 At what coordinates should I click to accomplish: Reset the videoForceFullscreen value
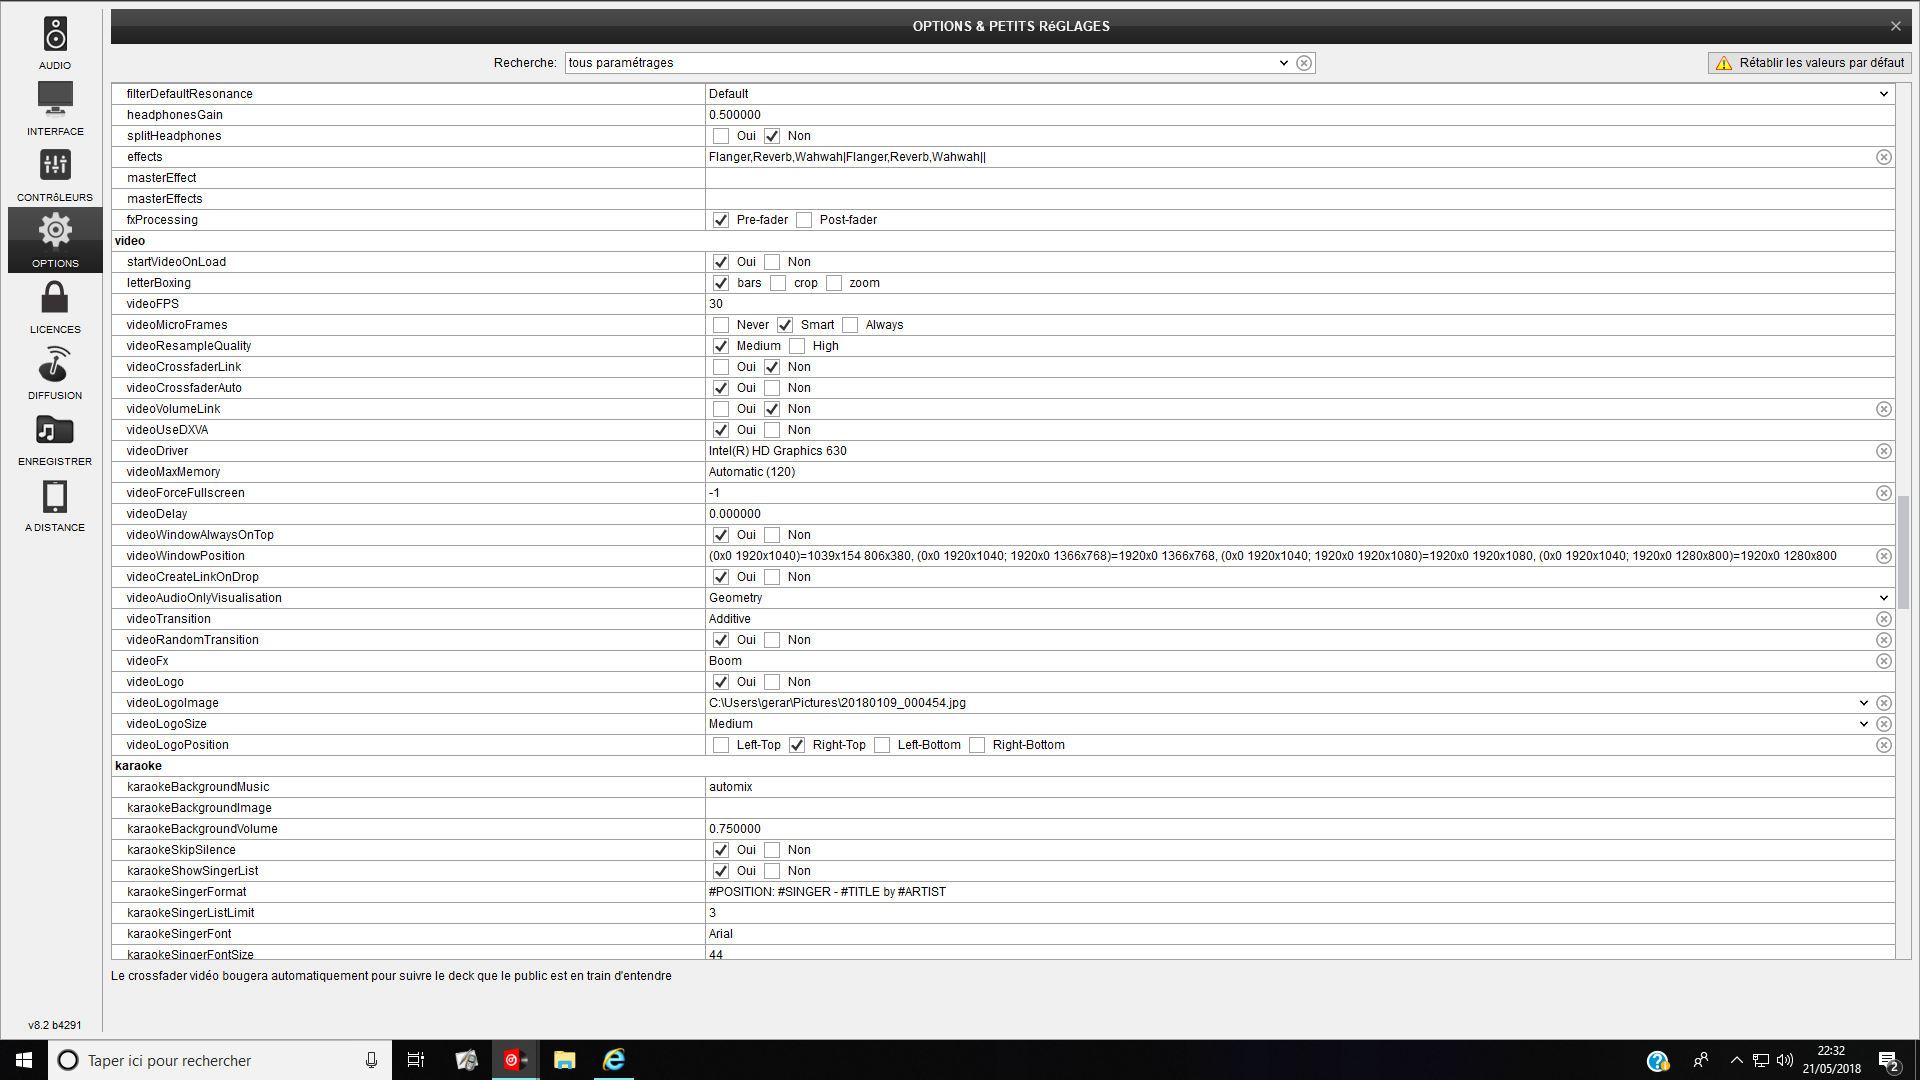click(x=1884, y=493)
